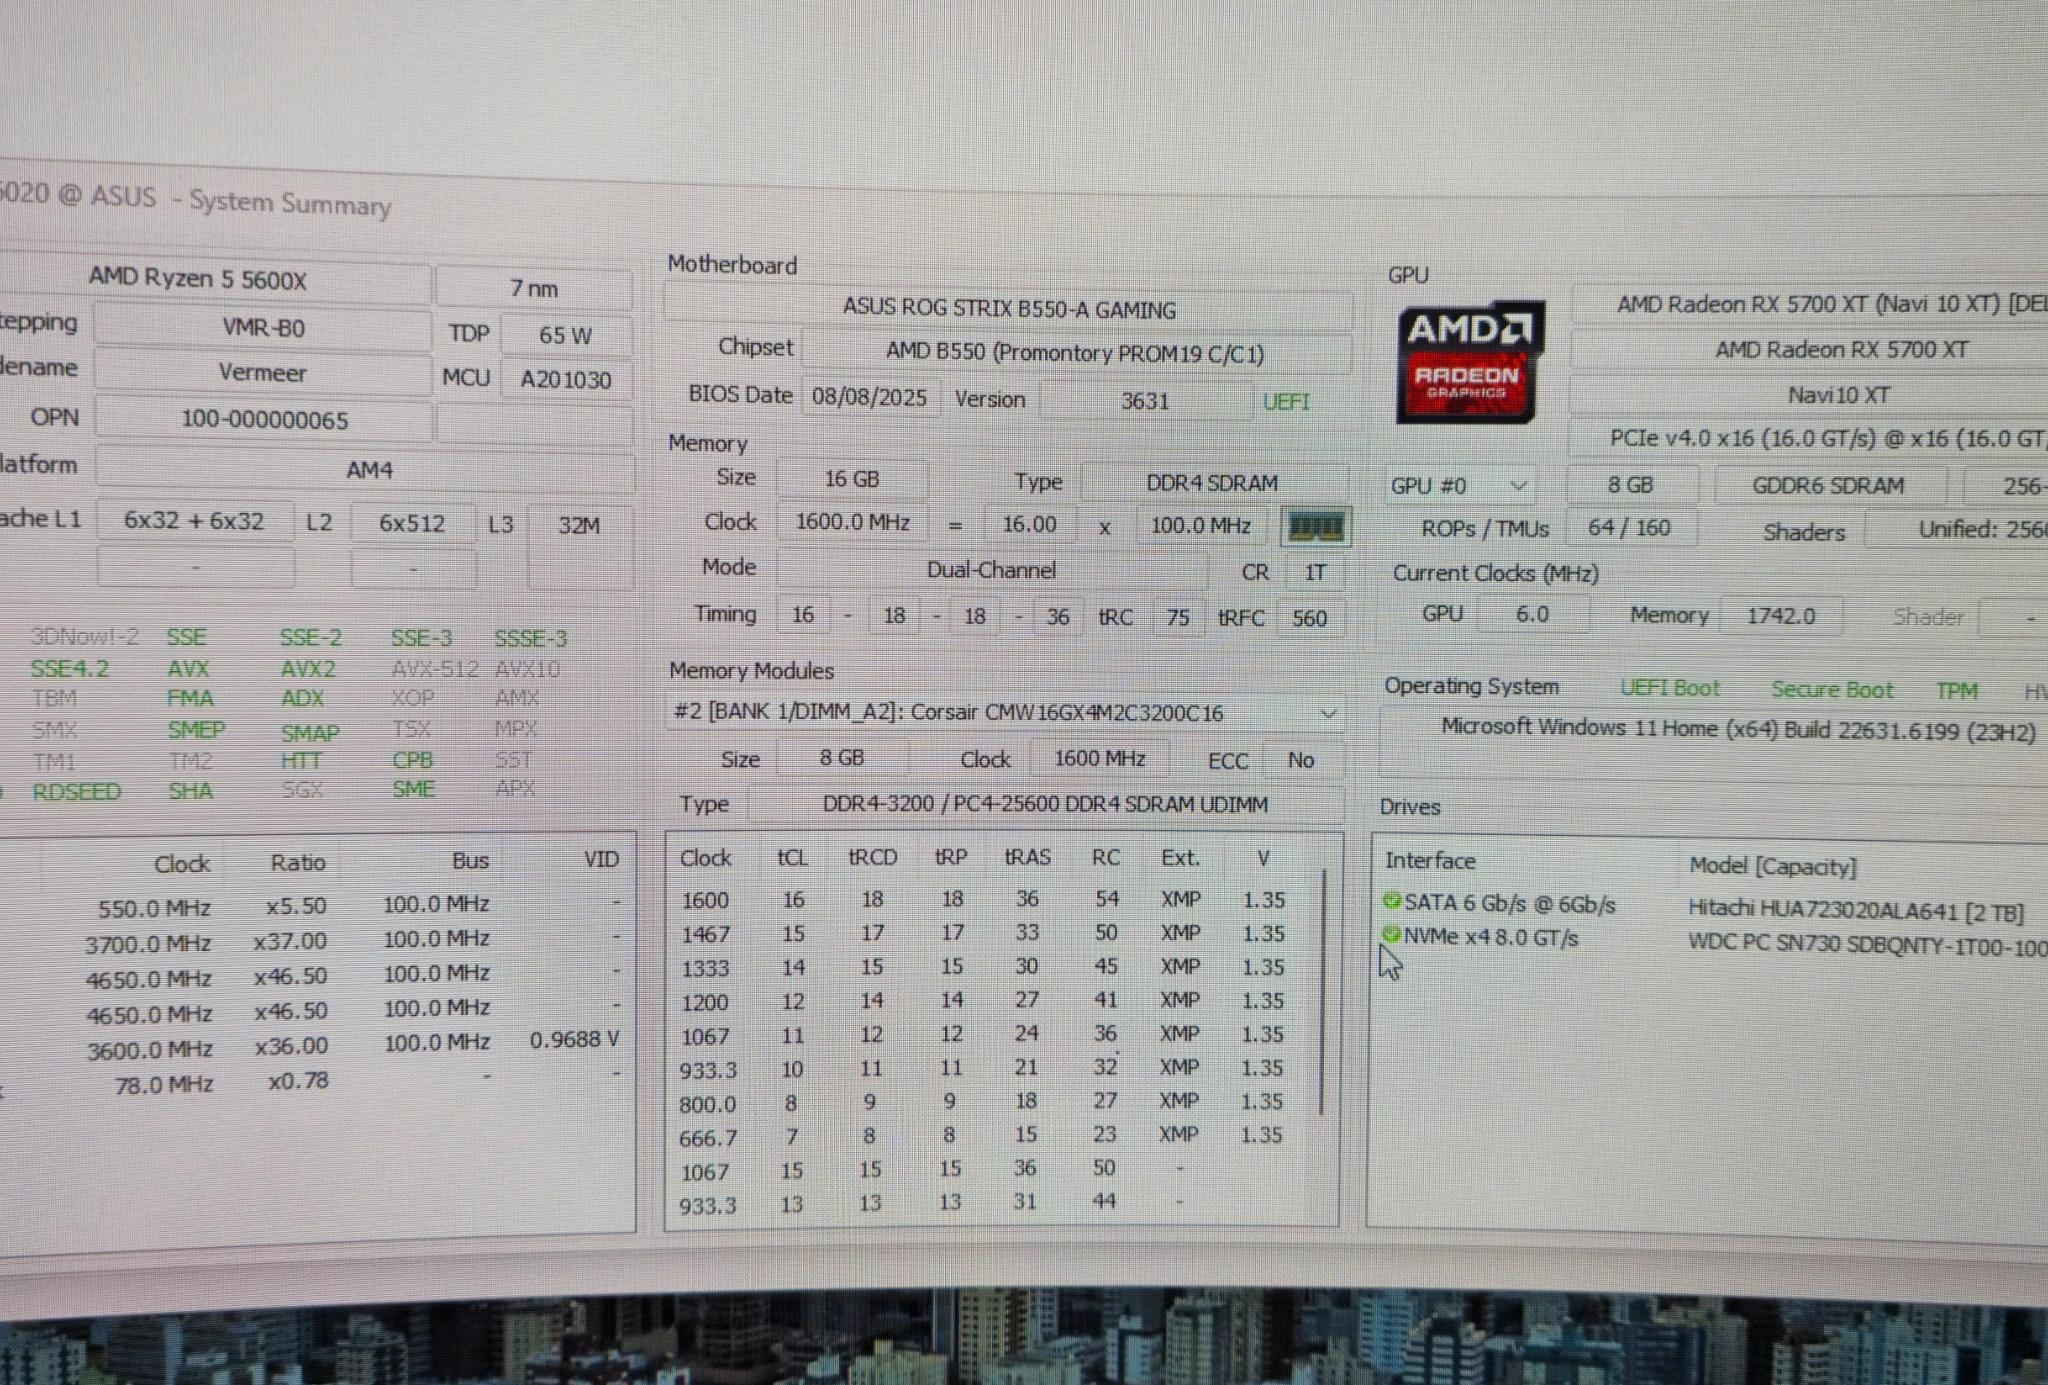This screenshot has height=1385, width=2048.
Task: Click the memory timings table scrollbar
Action: click(1323, 992)
